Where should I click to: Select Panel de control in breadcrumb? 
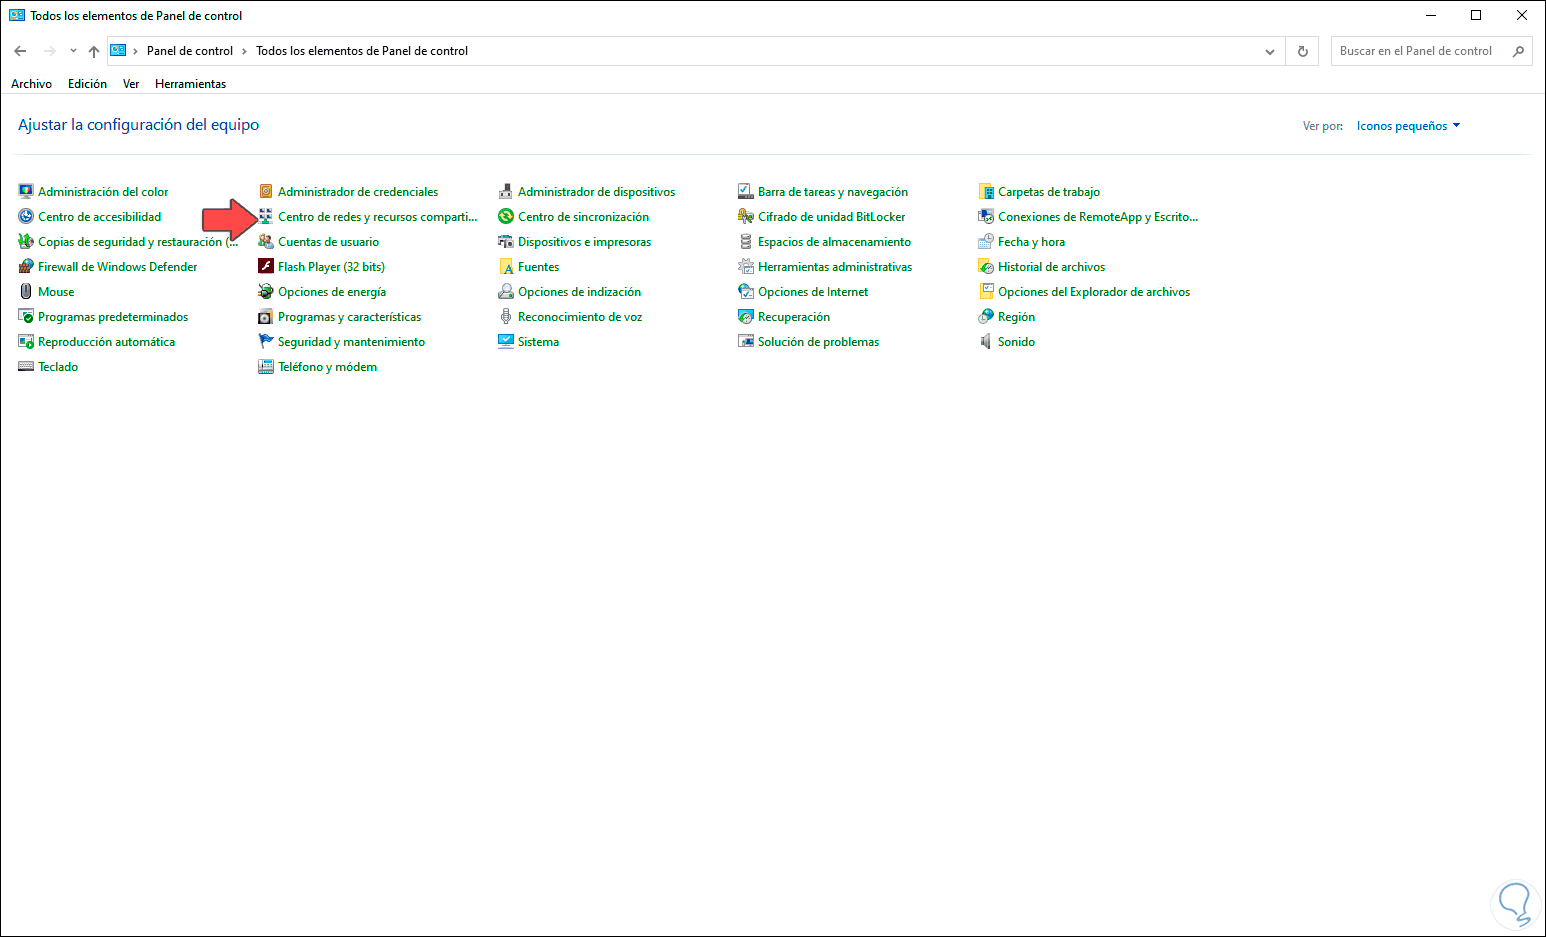point(191,50)
